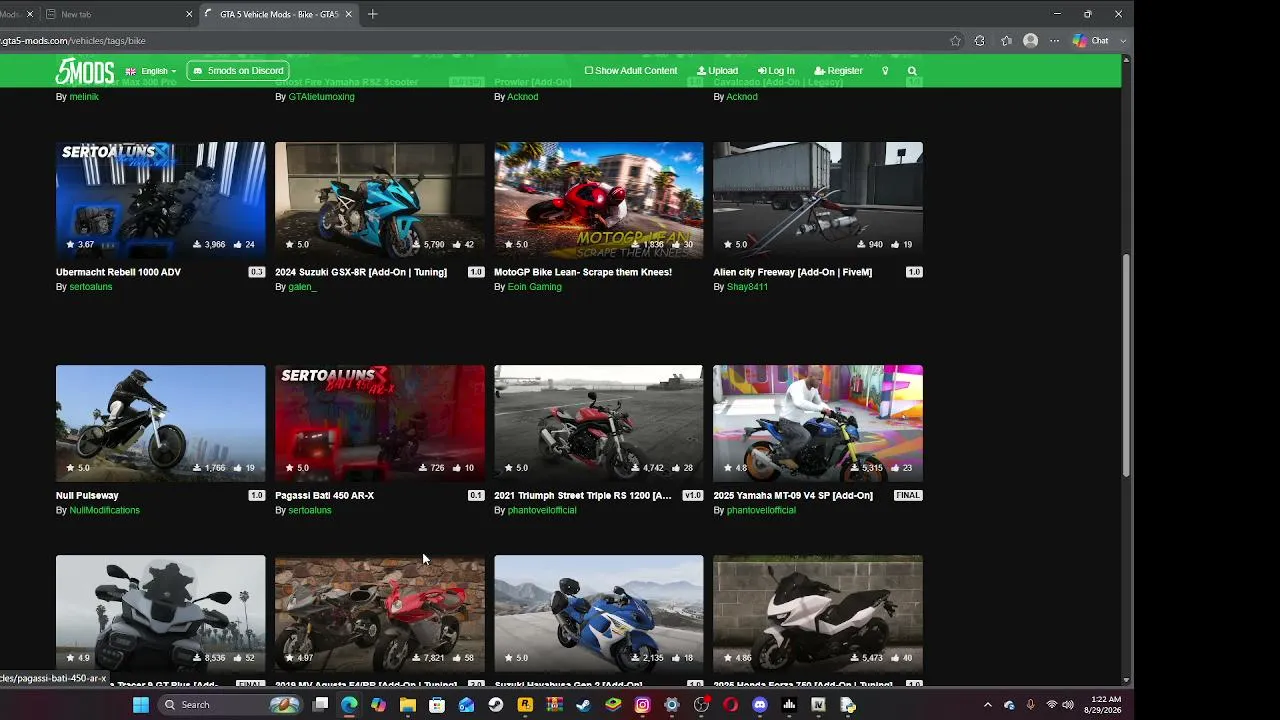Open 2025 Yamaha MT-09 V4 SP link

793,496
